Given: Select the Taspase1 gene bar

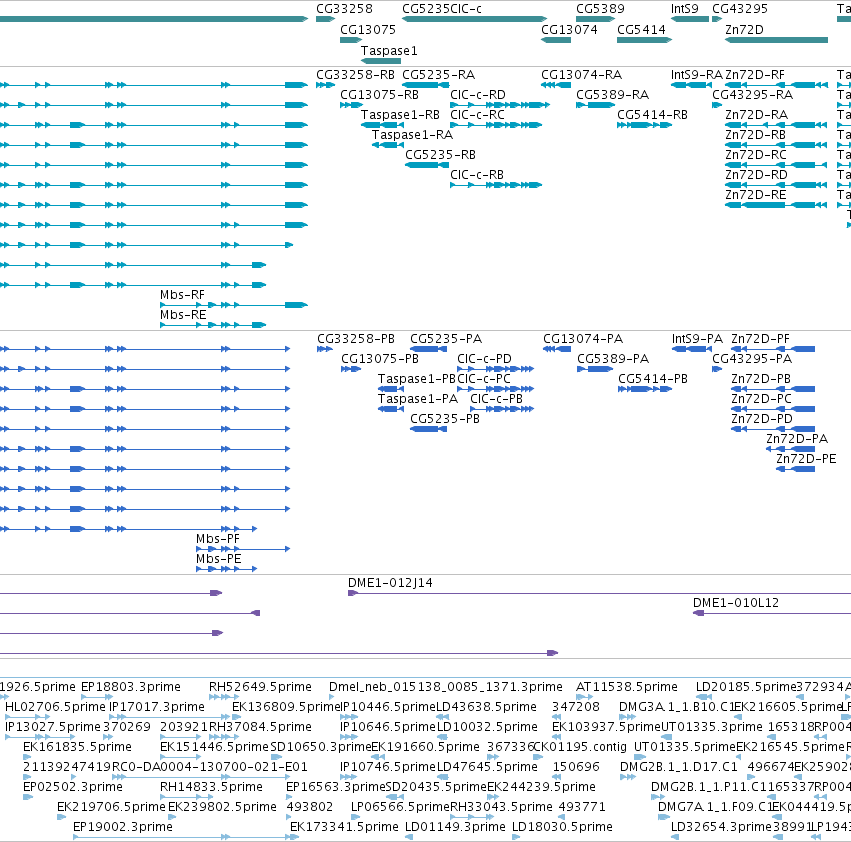Looking at the screenshot, I should (381, 61).
